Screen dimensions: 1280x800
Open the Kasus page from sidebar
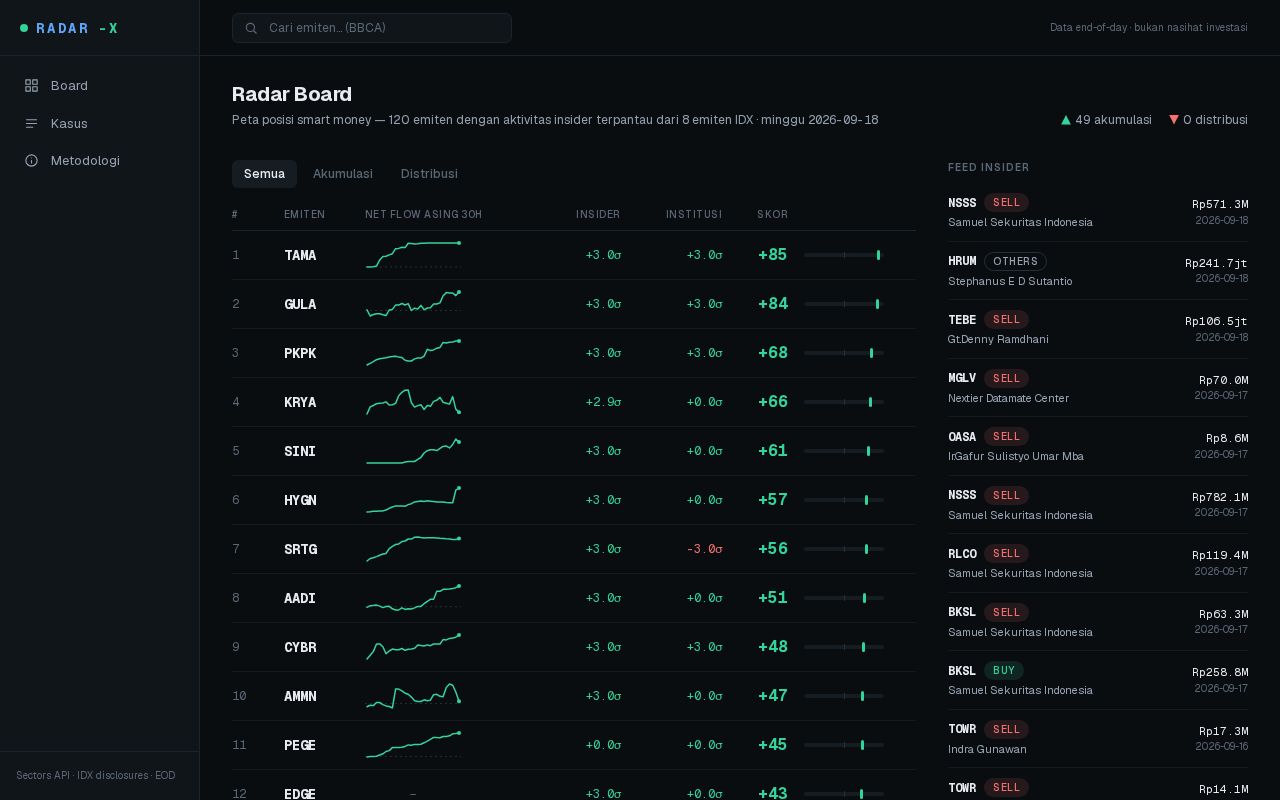69,124
